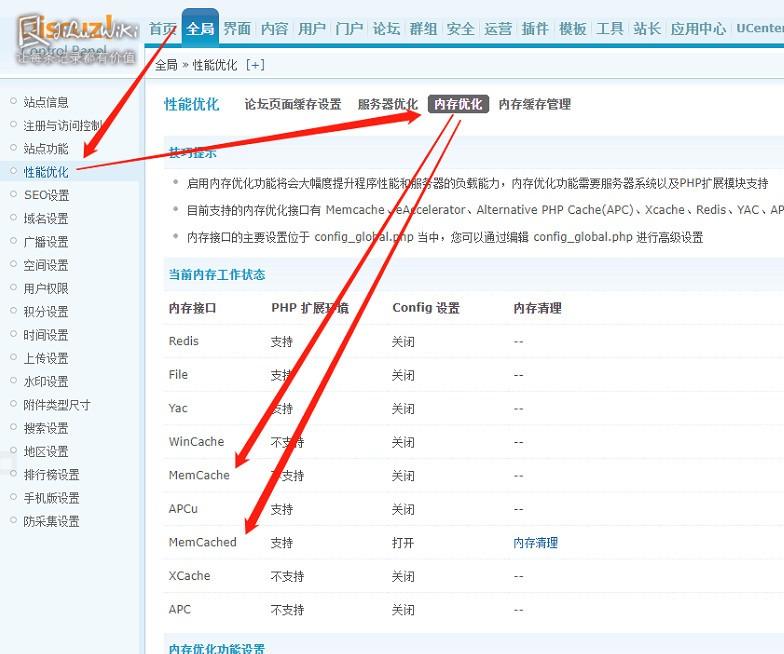Click the WinCache row label
This screenshot has width=784, height=654.
tap(196, 442)
